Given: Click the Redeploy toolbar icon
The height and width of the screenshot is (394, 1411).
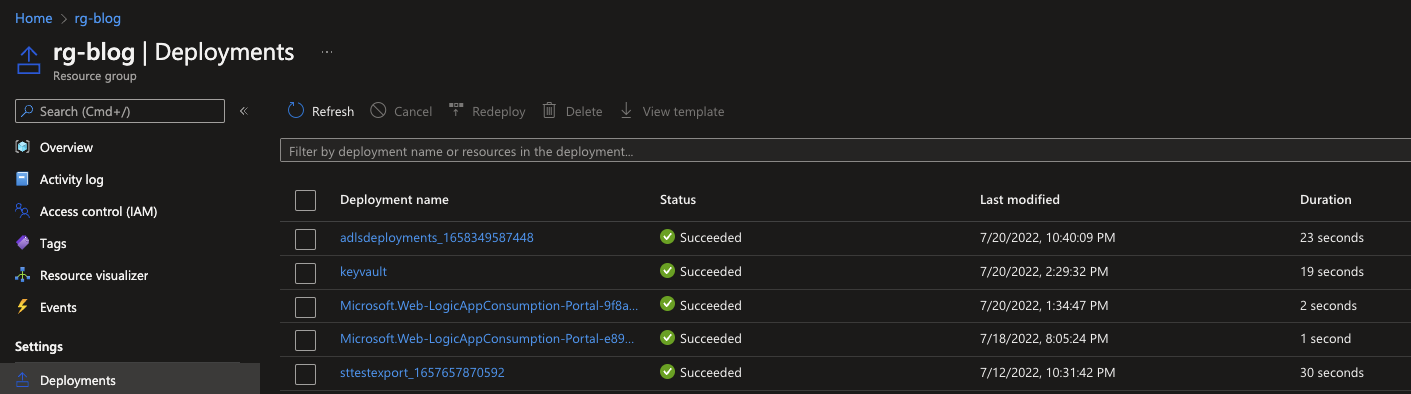Looking at the screenshot, I should click(x=456, y=111).
